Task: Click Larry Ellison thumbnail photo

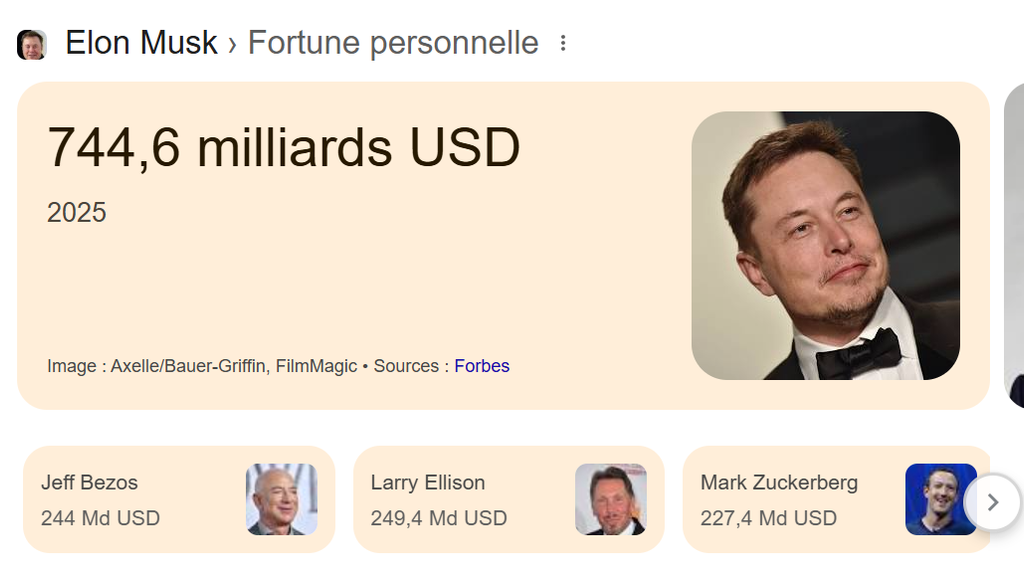Action: (x=610, y=499)
